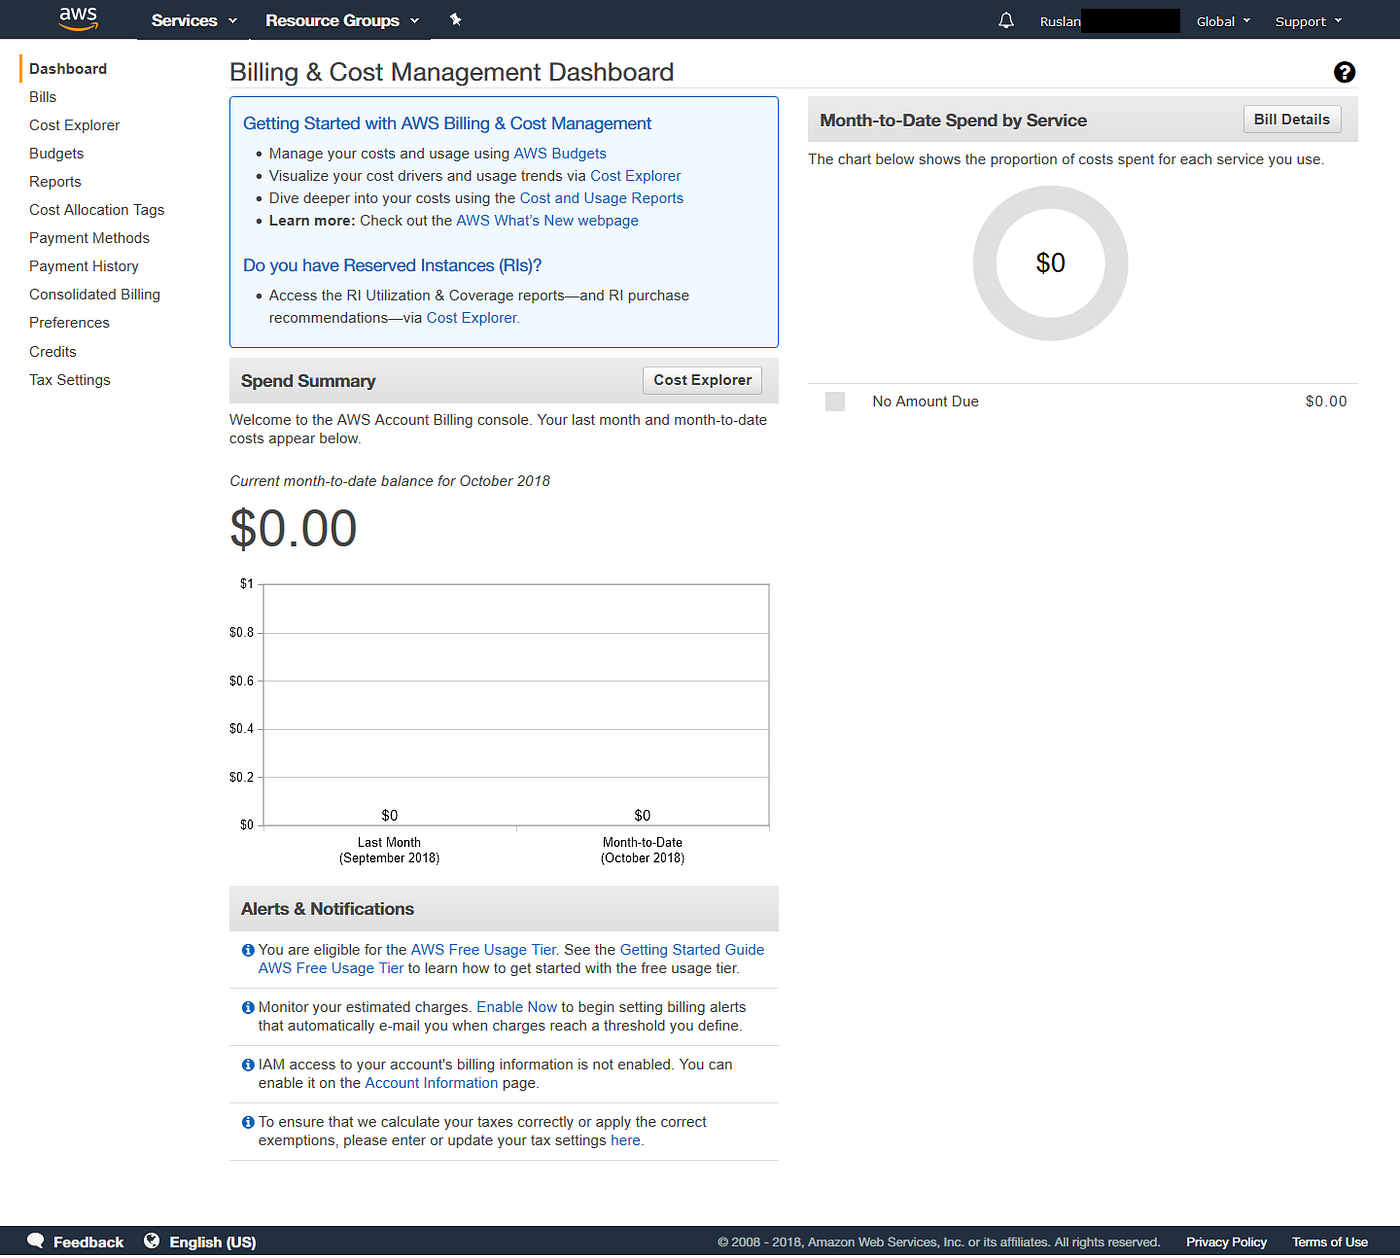Click the $0.00 amount beside No Amount Due
The width and height of the screenshot is (1400, 1258).
(1326, 402)
